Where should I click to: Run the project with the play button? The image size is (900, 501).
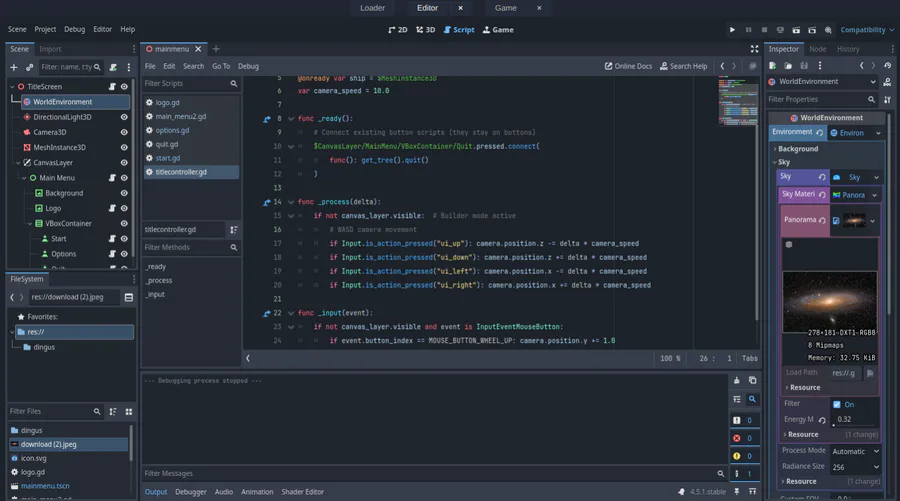click(x=732, y=30)
